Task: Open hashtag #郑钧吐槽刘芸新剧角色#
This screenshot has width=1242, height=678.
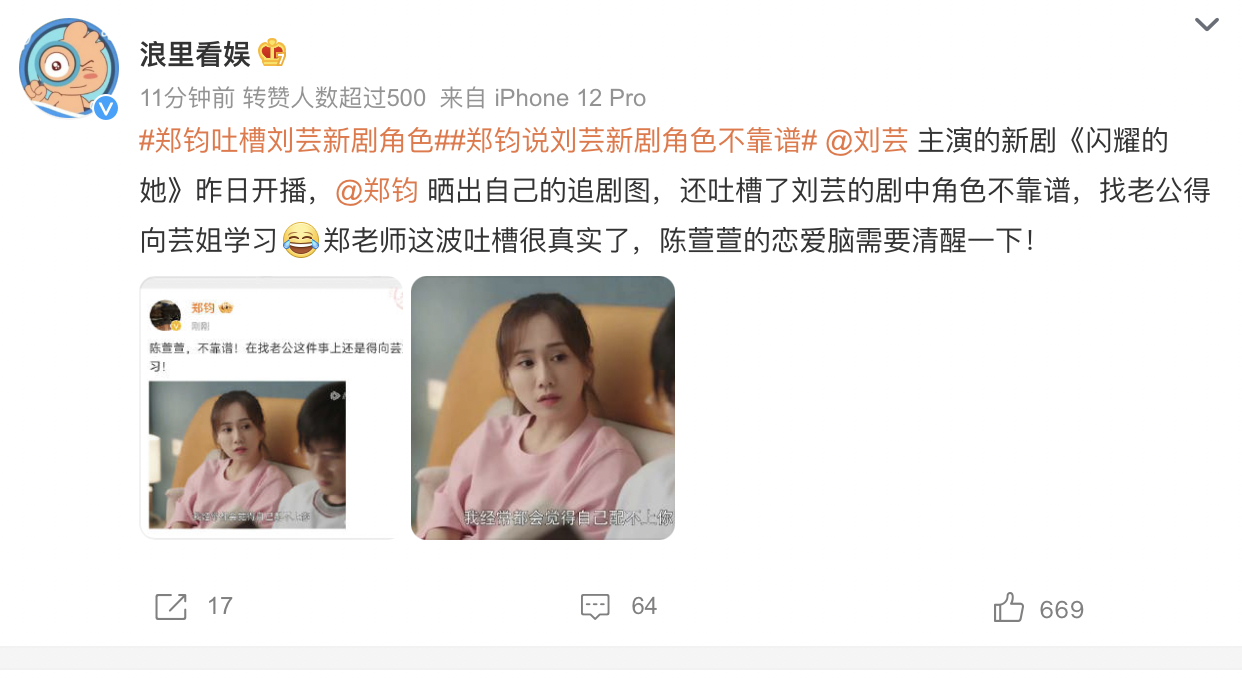Action: coord(287,141)
